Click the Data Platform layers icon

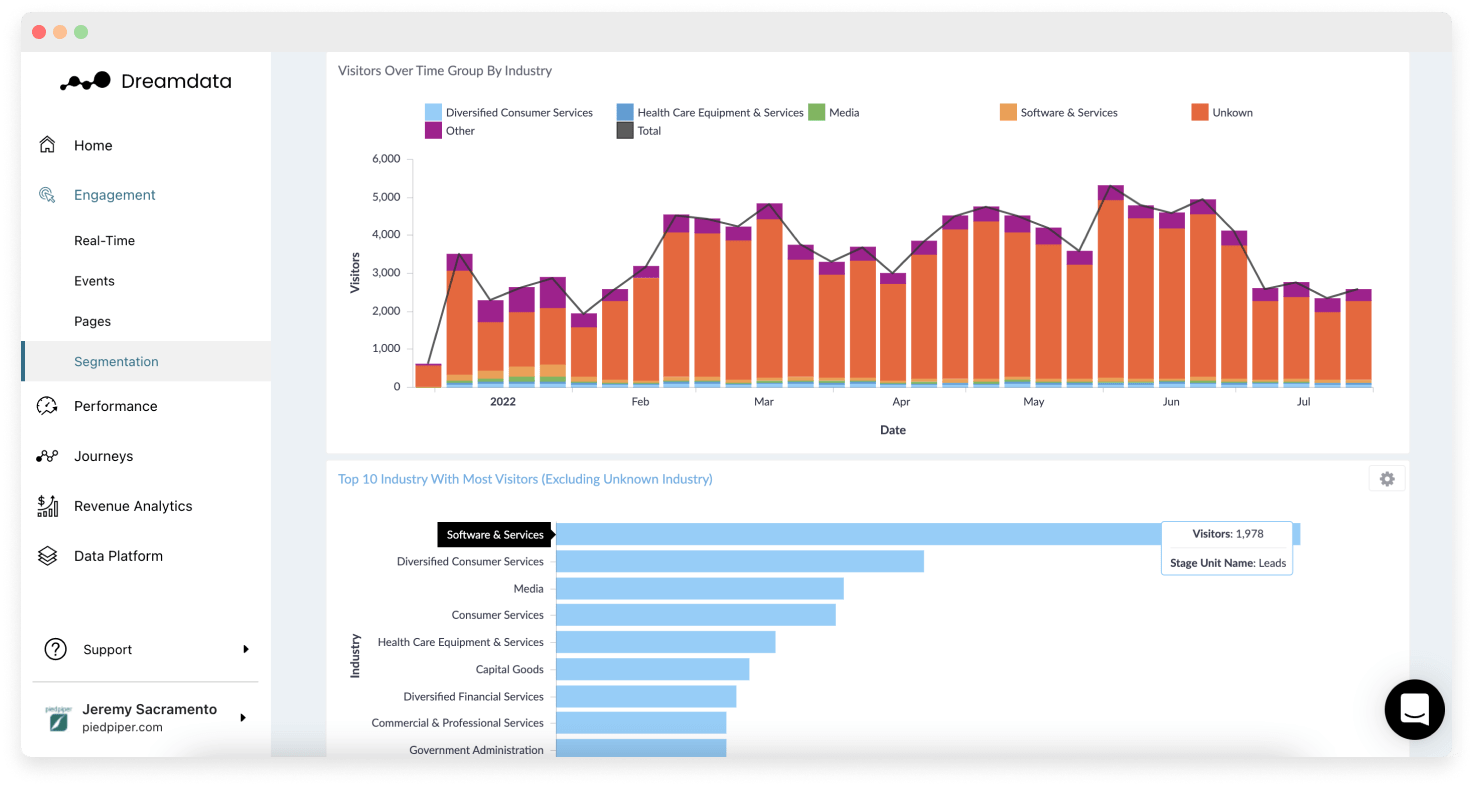tap(47, 556)
